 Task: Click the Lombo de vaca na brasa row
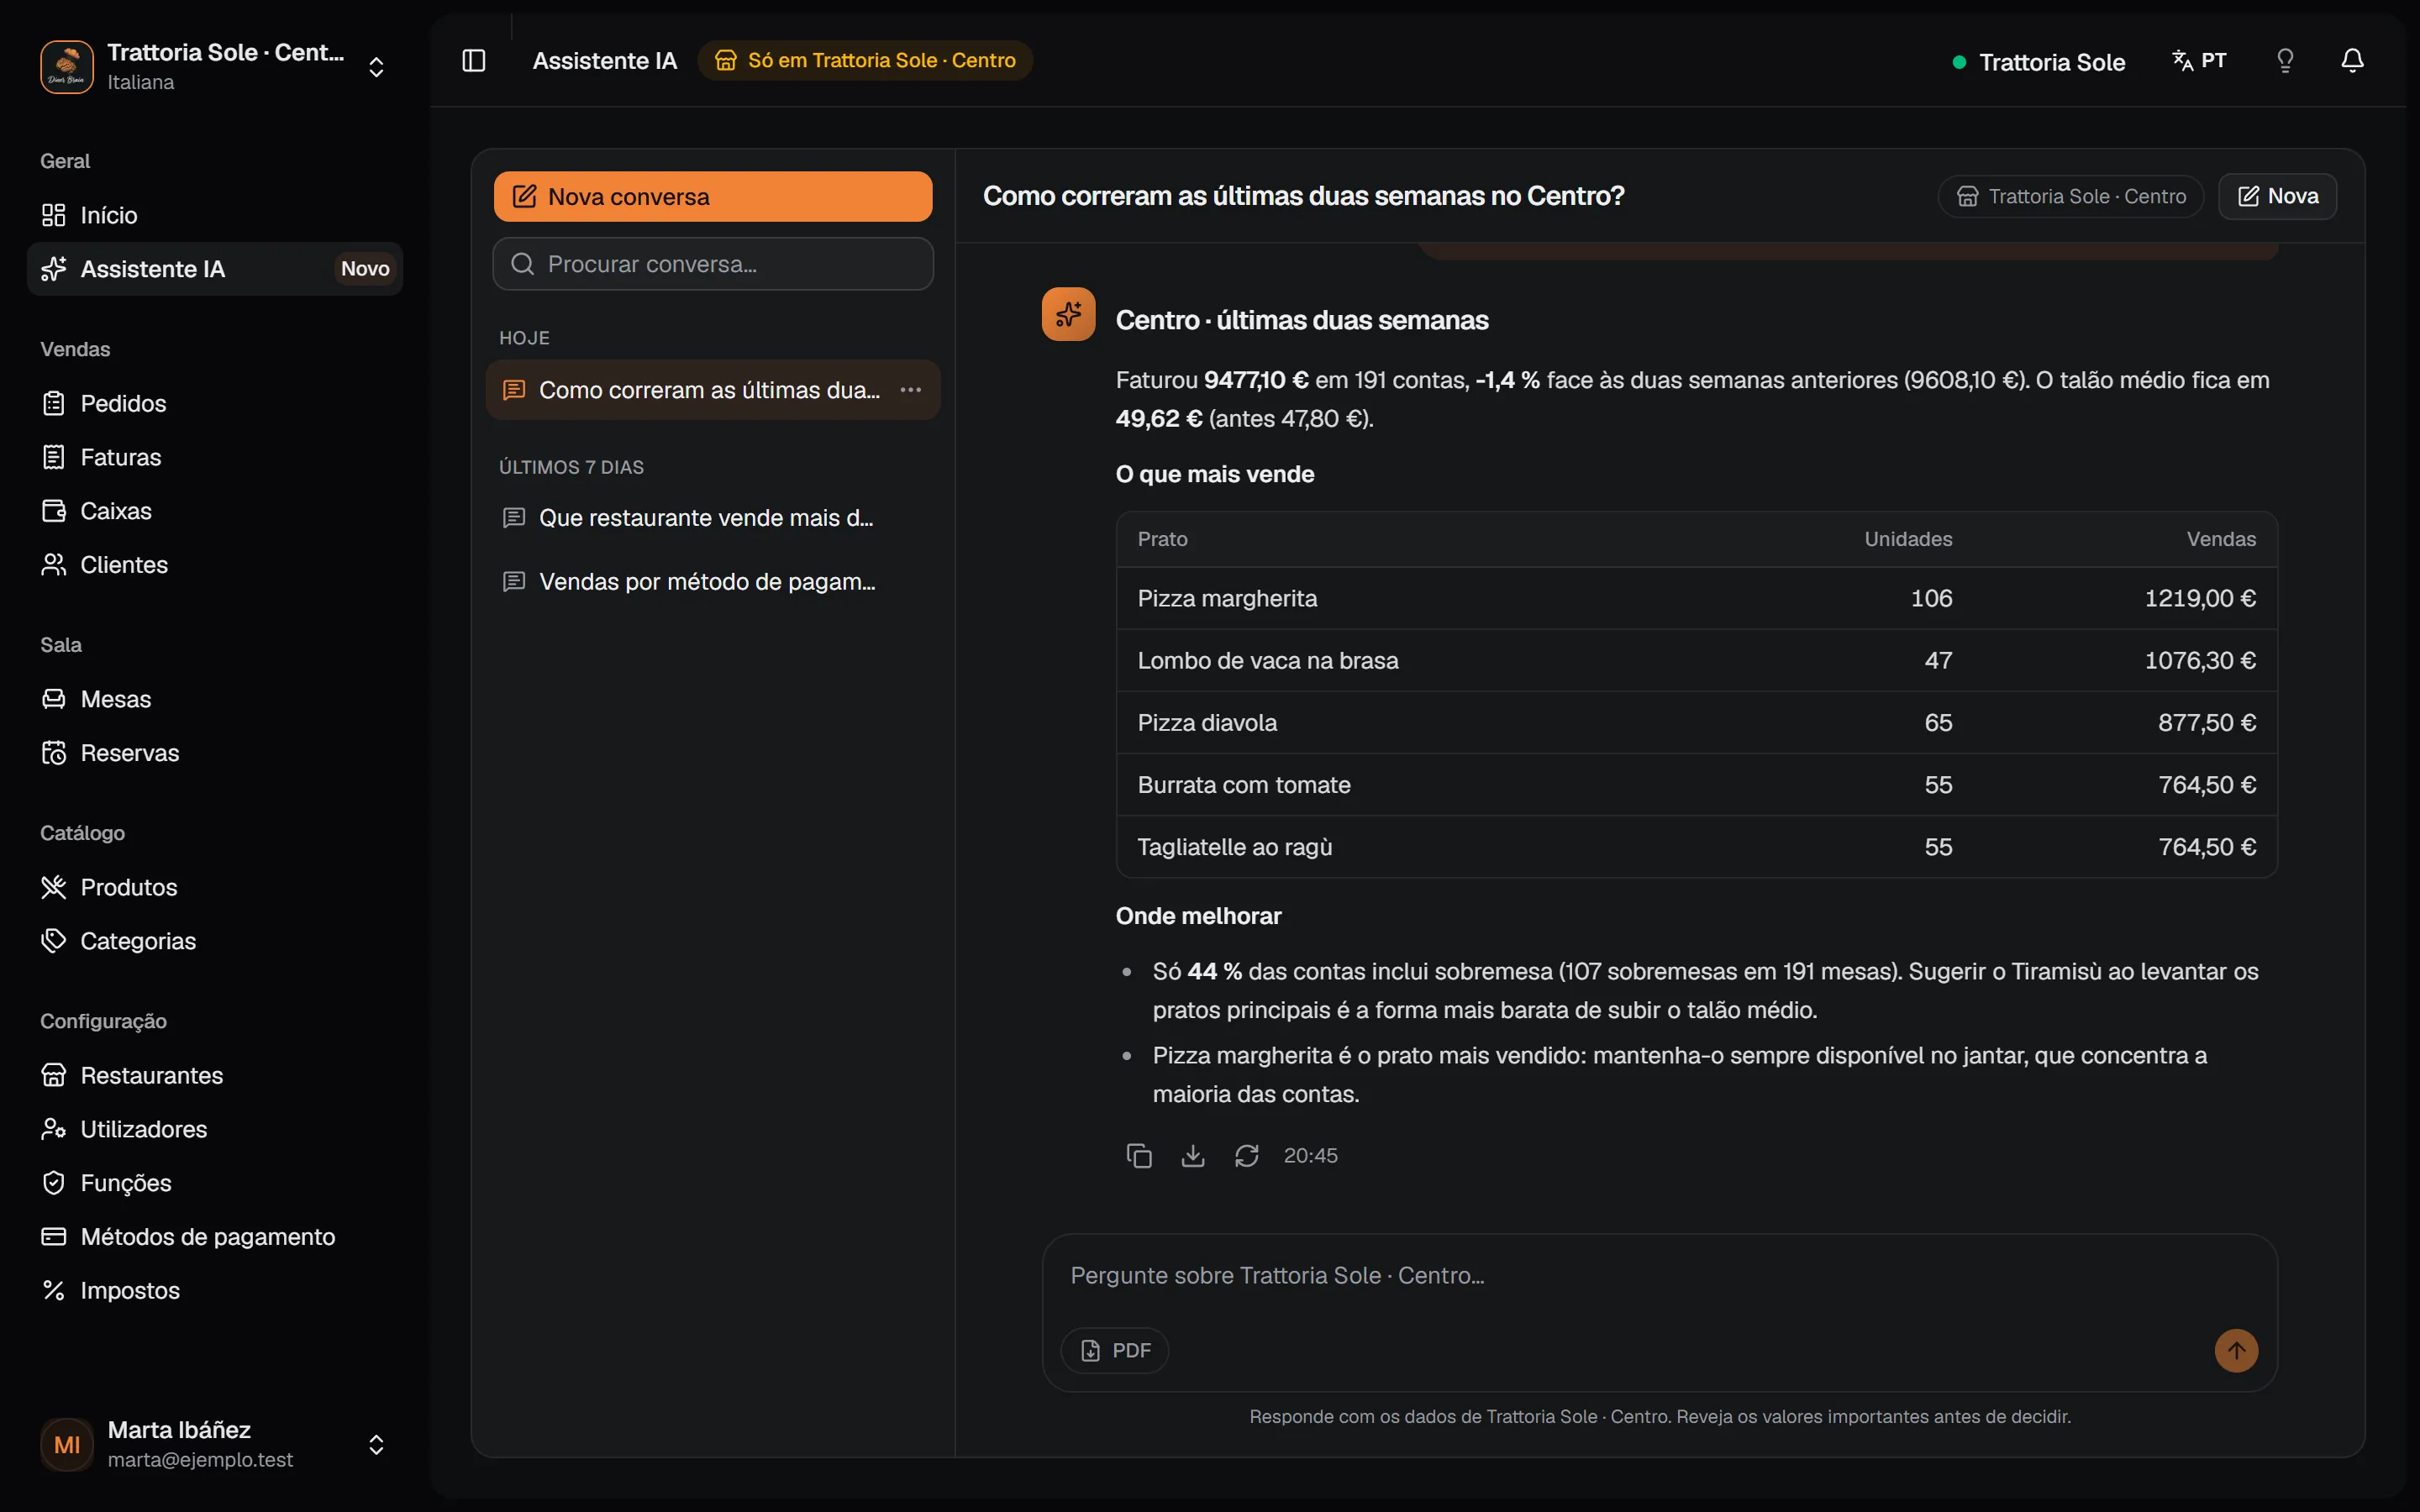1696,660
